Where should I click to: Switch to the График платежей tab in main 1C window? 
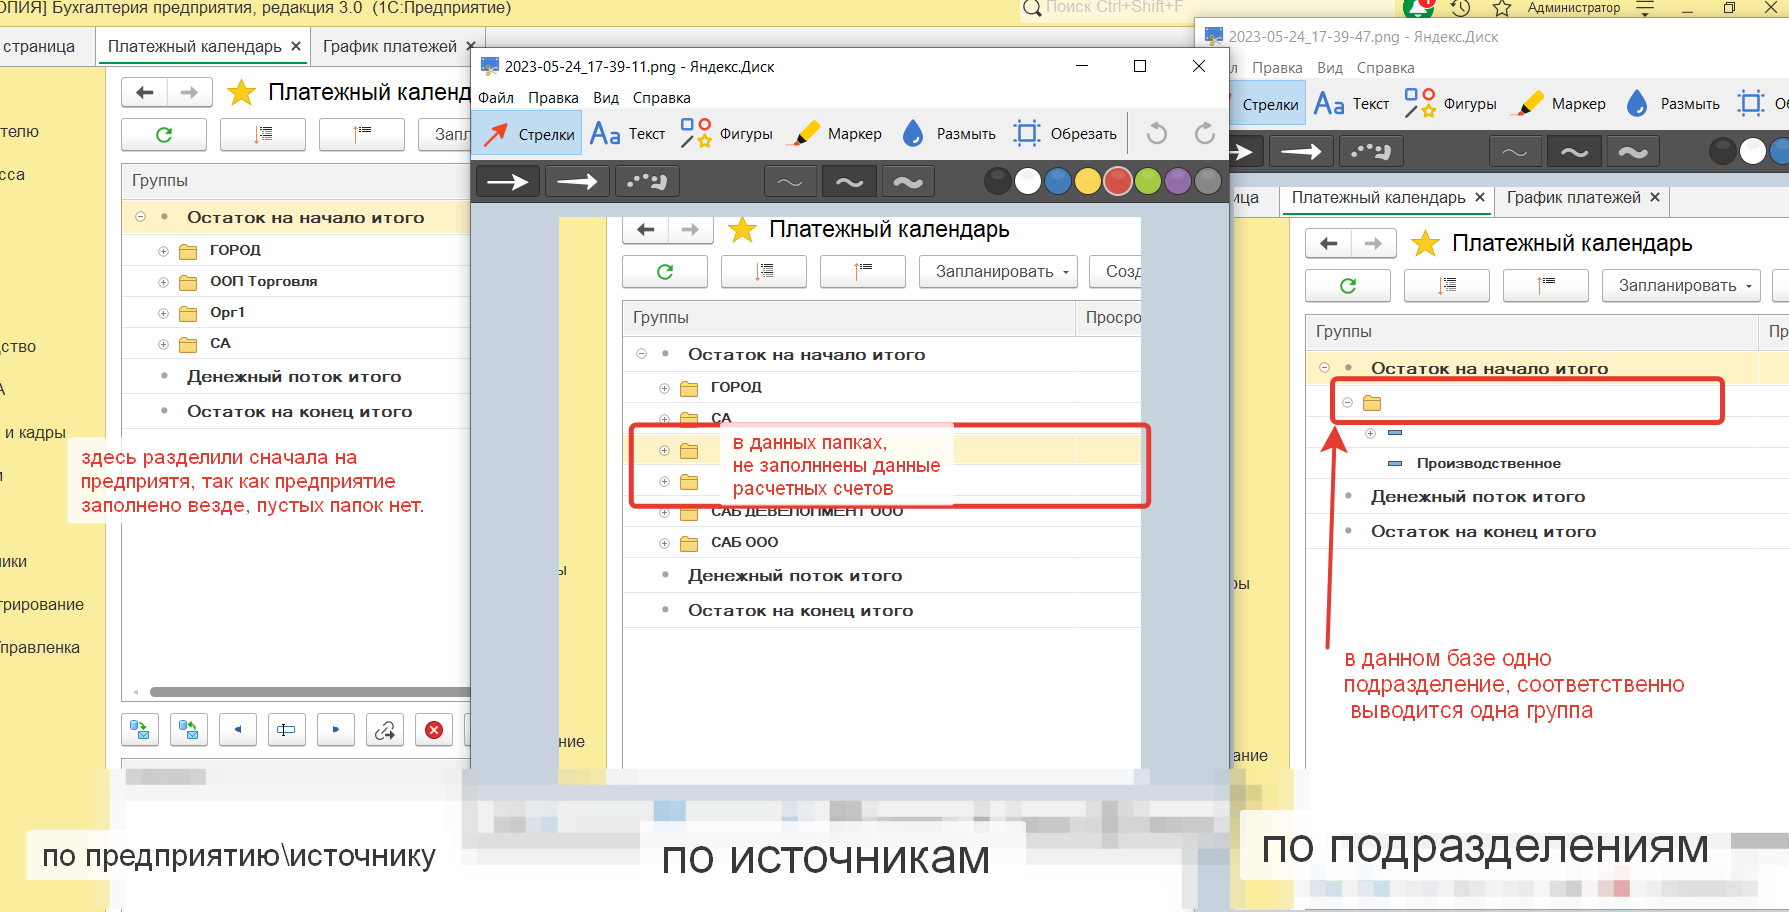(x=390, y=46)
